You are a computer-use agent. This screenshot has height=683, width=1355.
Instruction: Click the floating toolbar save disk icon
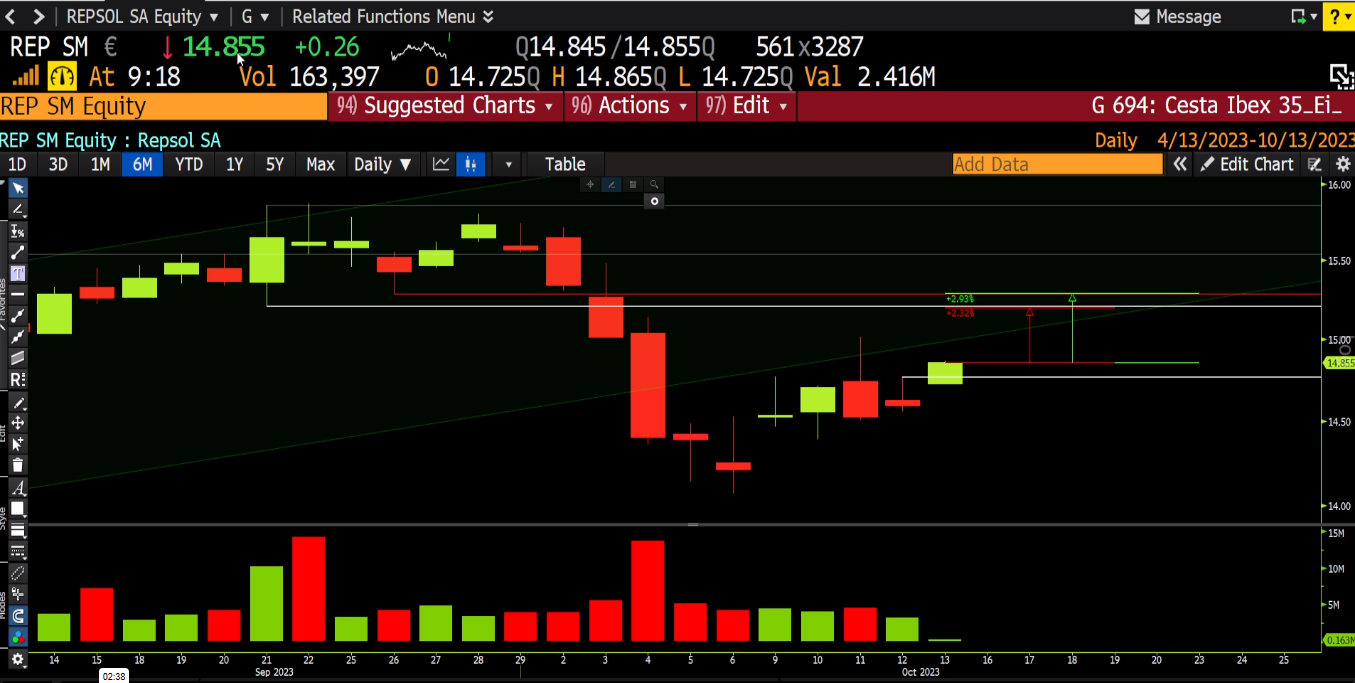(633, 184)
